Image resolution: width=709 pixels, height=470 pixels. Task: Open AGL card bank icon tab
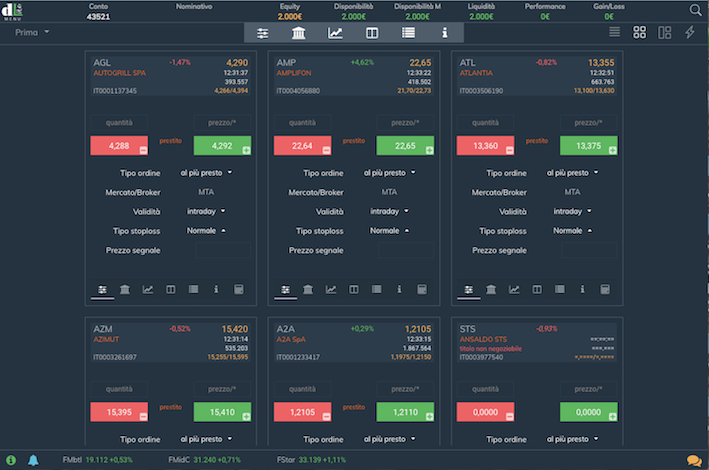pos(125,290)
